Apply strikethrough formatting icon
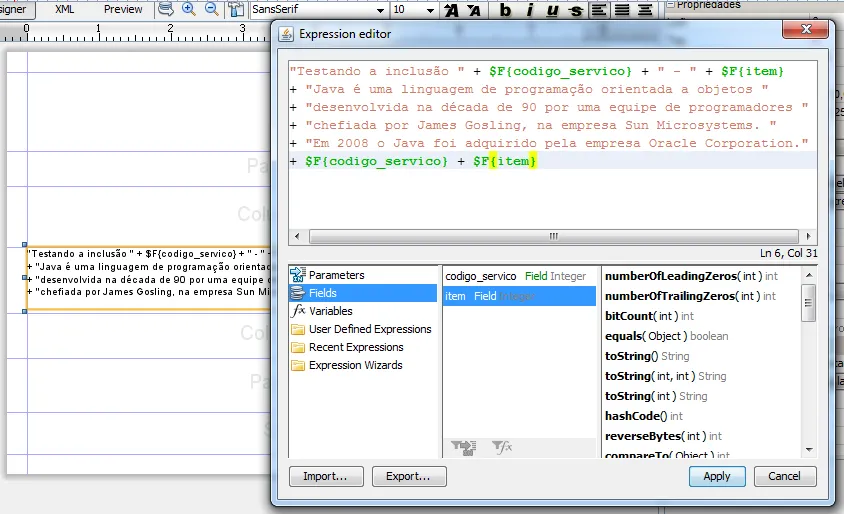 (576, 10)
